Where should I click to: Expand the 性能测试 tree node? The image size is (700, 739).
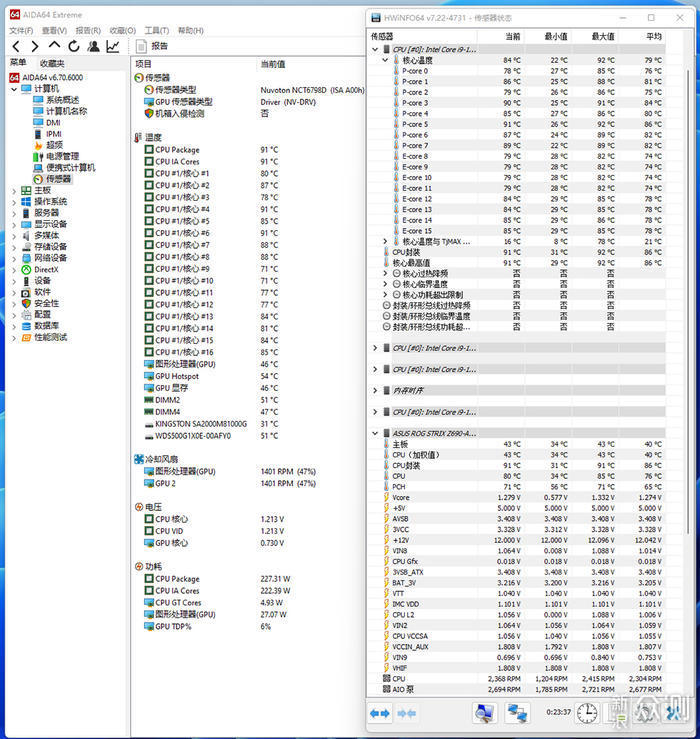14,338
